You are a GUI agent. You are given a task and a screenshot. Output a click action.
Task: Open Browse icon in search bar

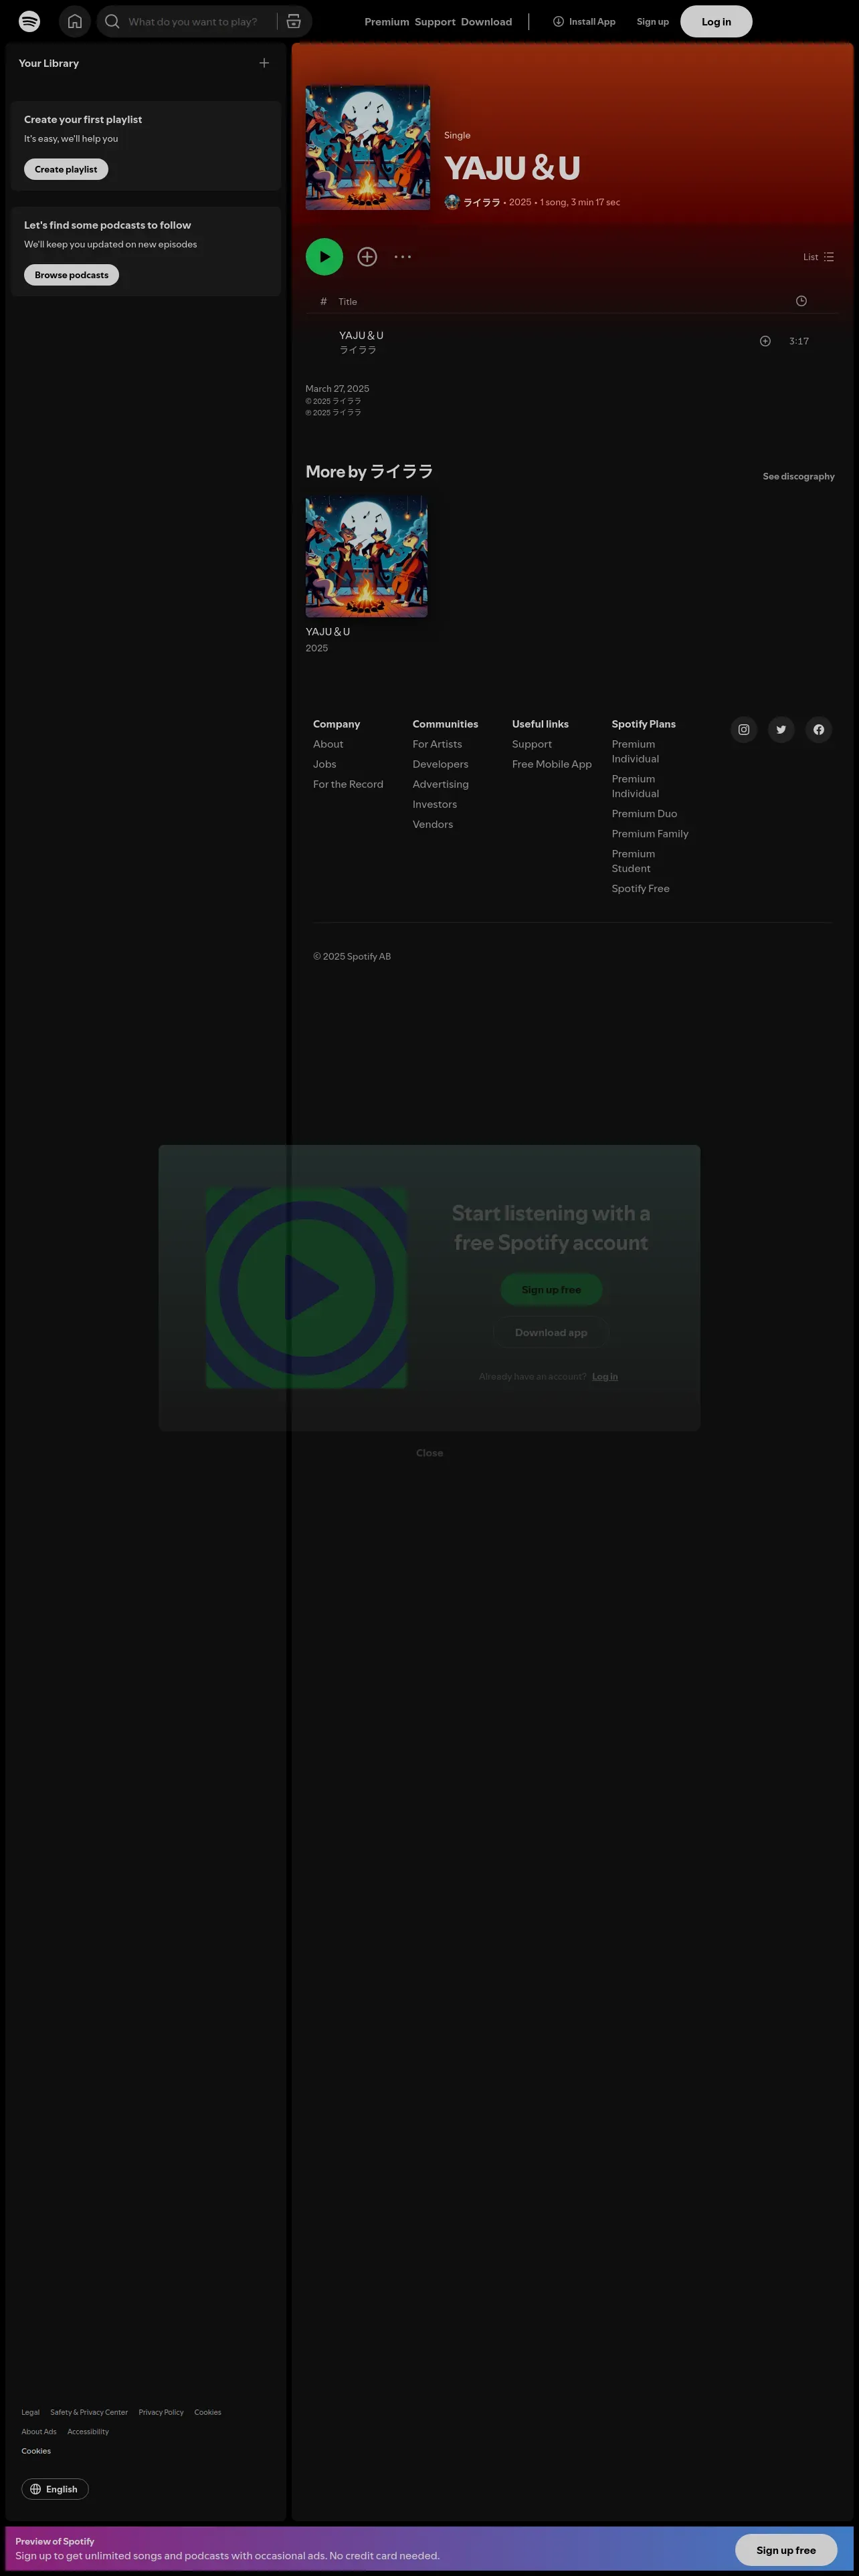293,21
